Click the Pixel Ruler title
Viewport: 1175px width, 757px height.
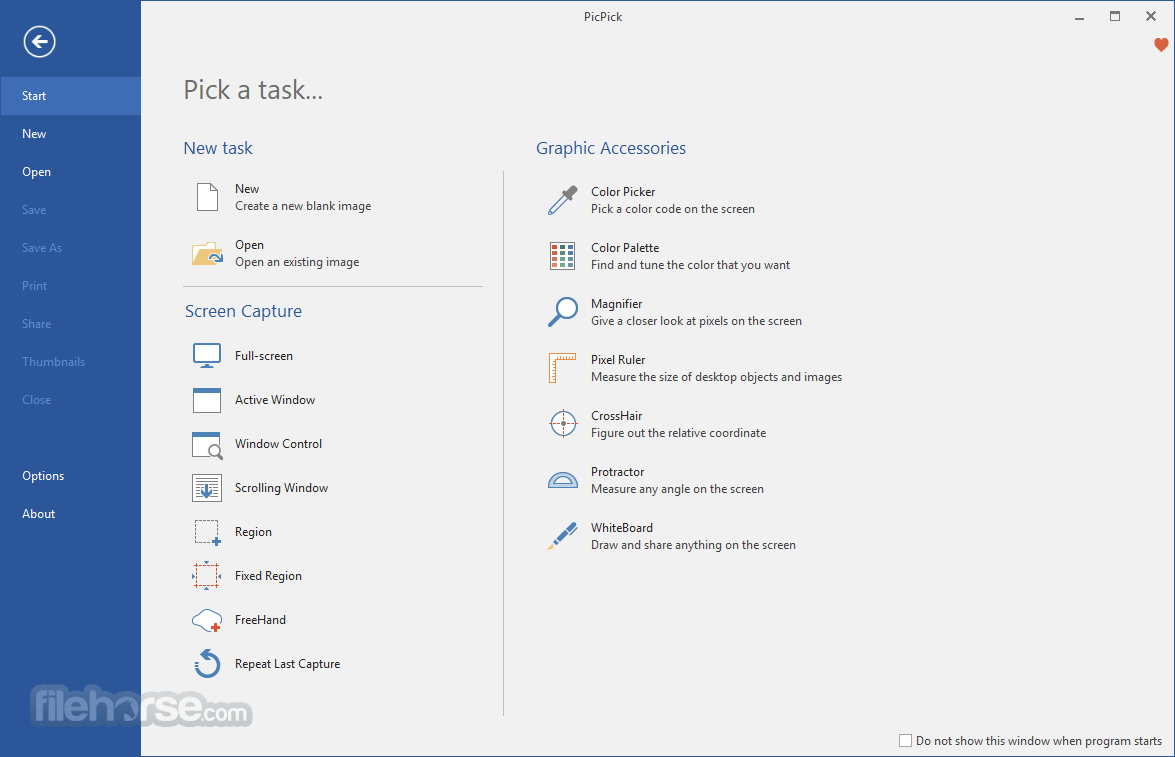click(617, 360)
